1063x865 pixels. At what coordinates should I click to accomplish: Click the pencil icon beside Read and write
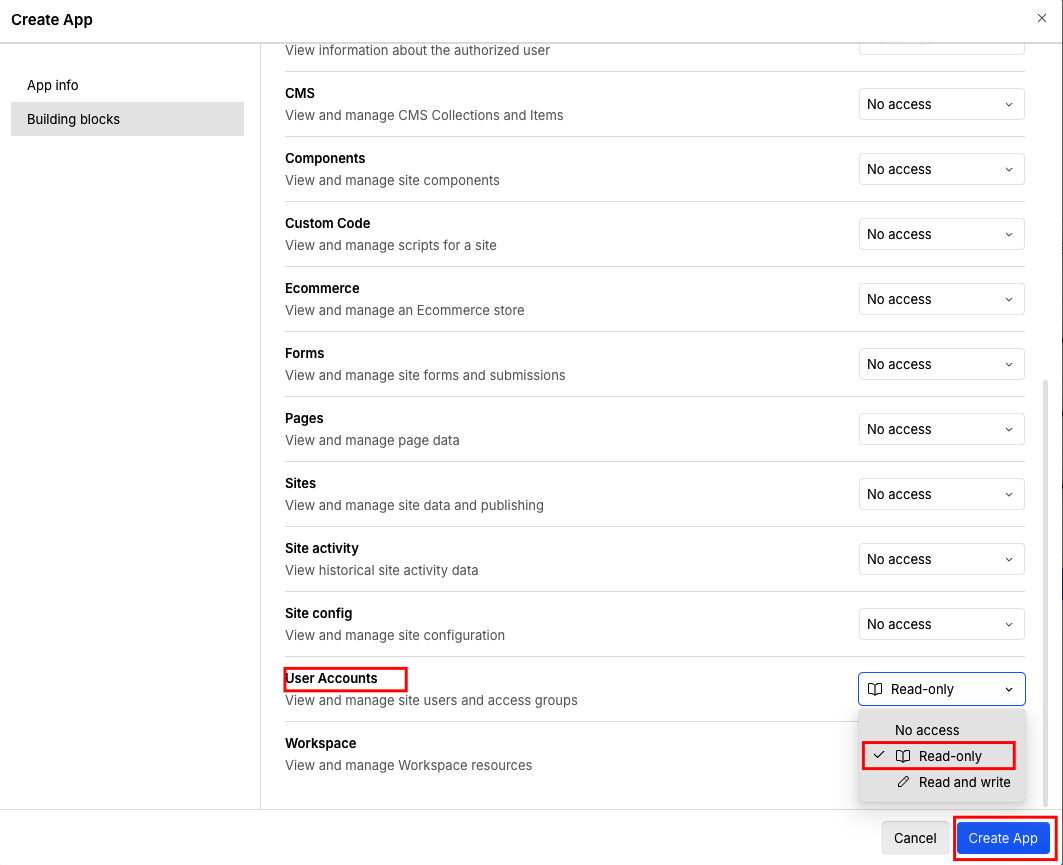[901, 783]
